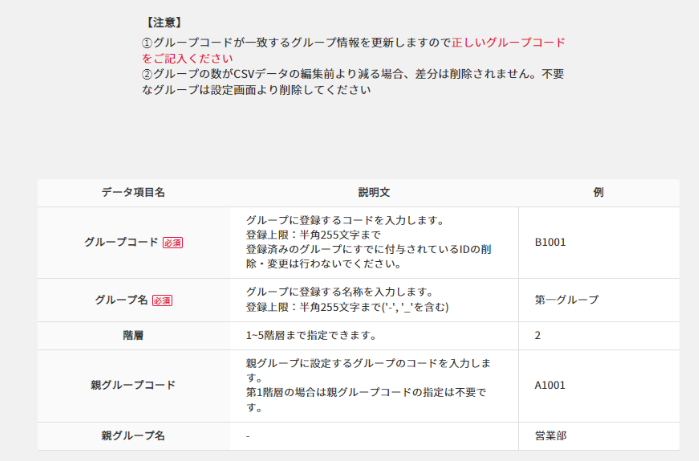699x461 pixels.
Task: Click the 階層 row label
Action: pos(133,335)
